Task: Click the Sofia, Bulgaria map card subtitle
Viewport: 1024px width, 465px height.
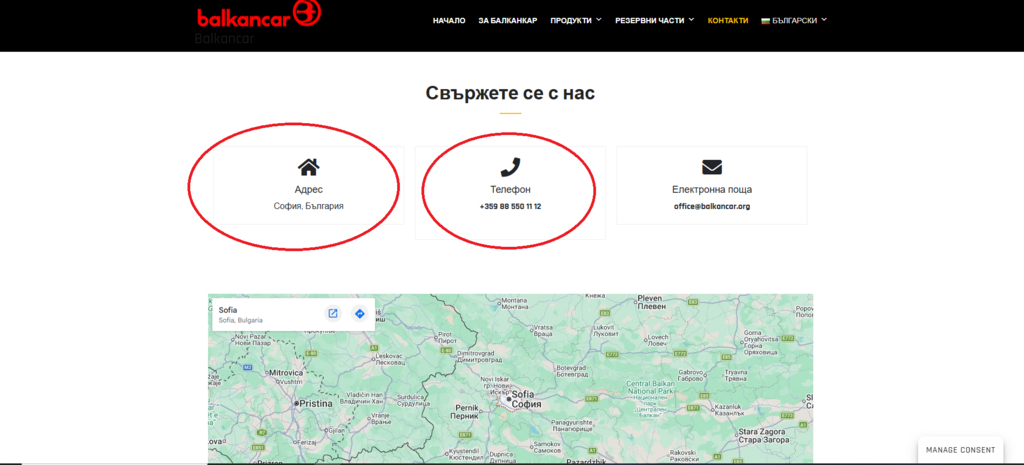Action: click(240, 321)
